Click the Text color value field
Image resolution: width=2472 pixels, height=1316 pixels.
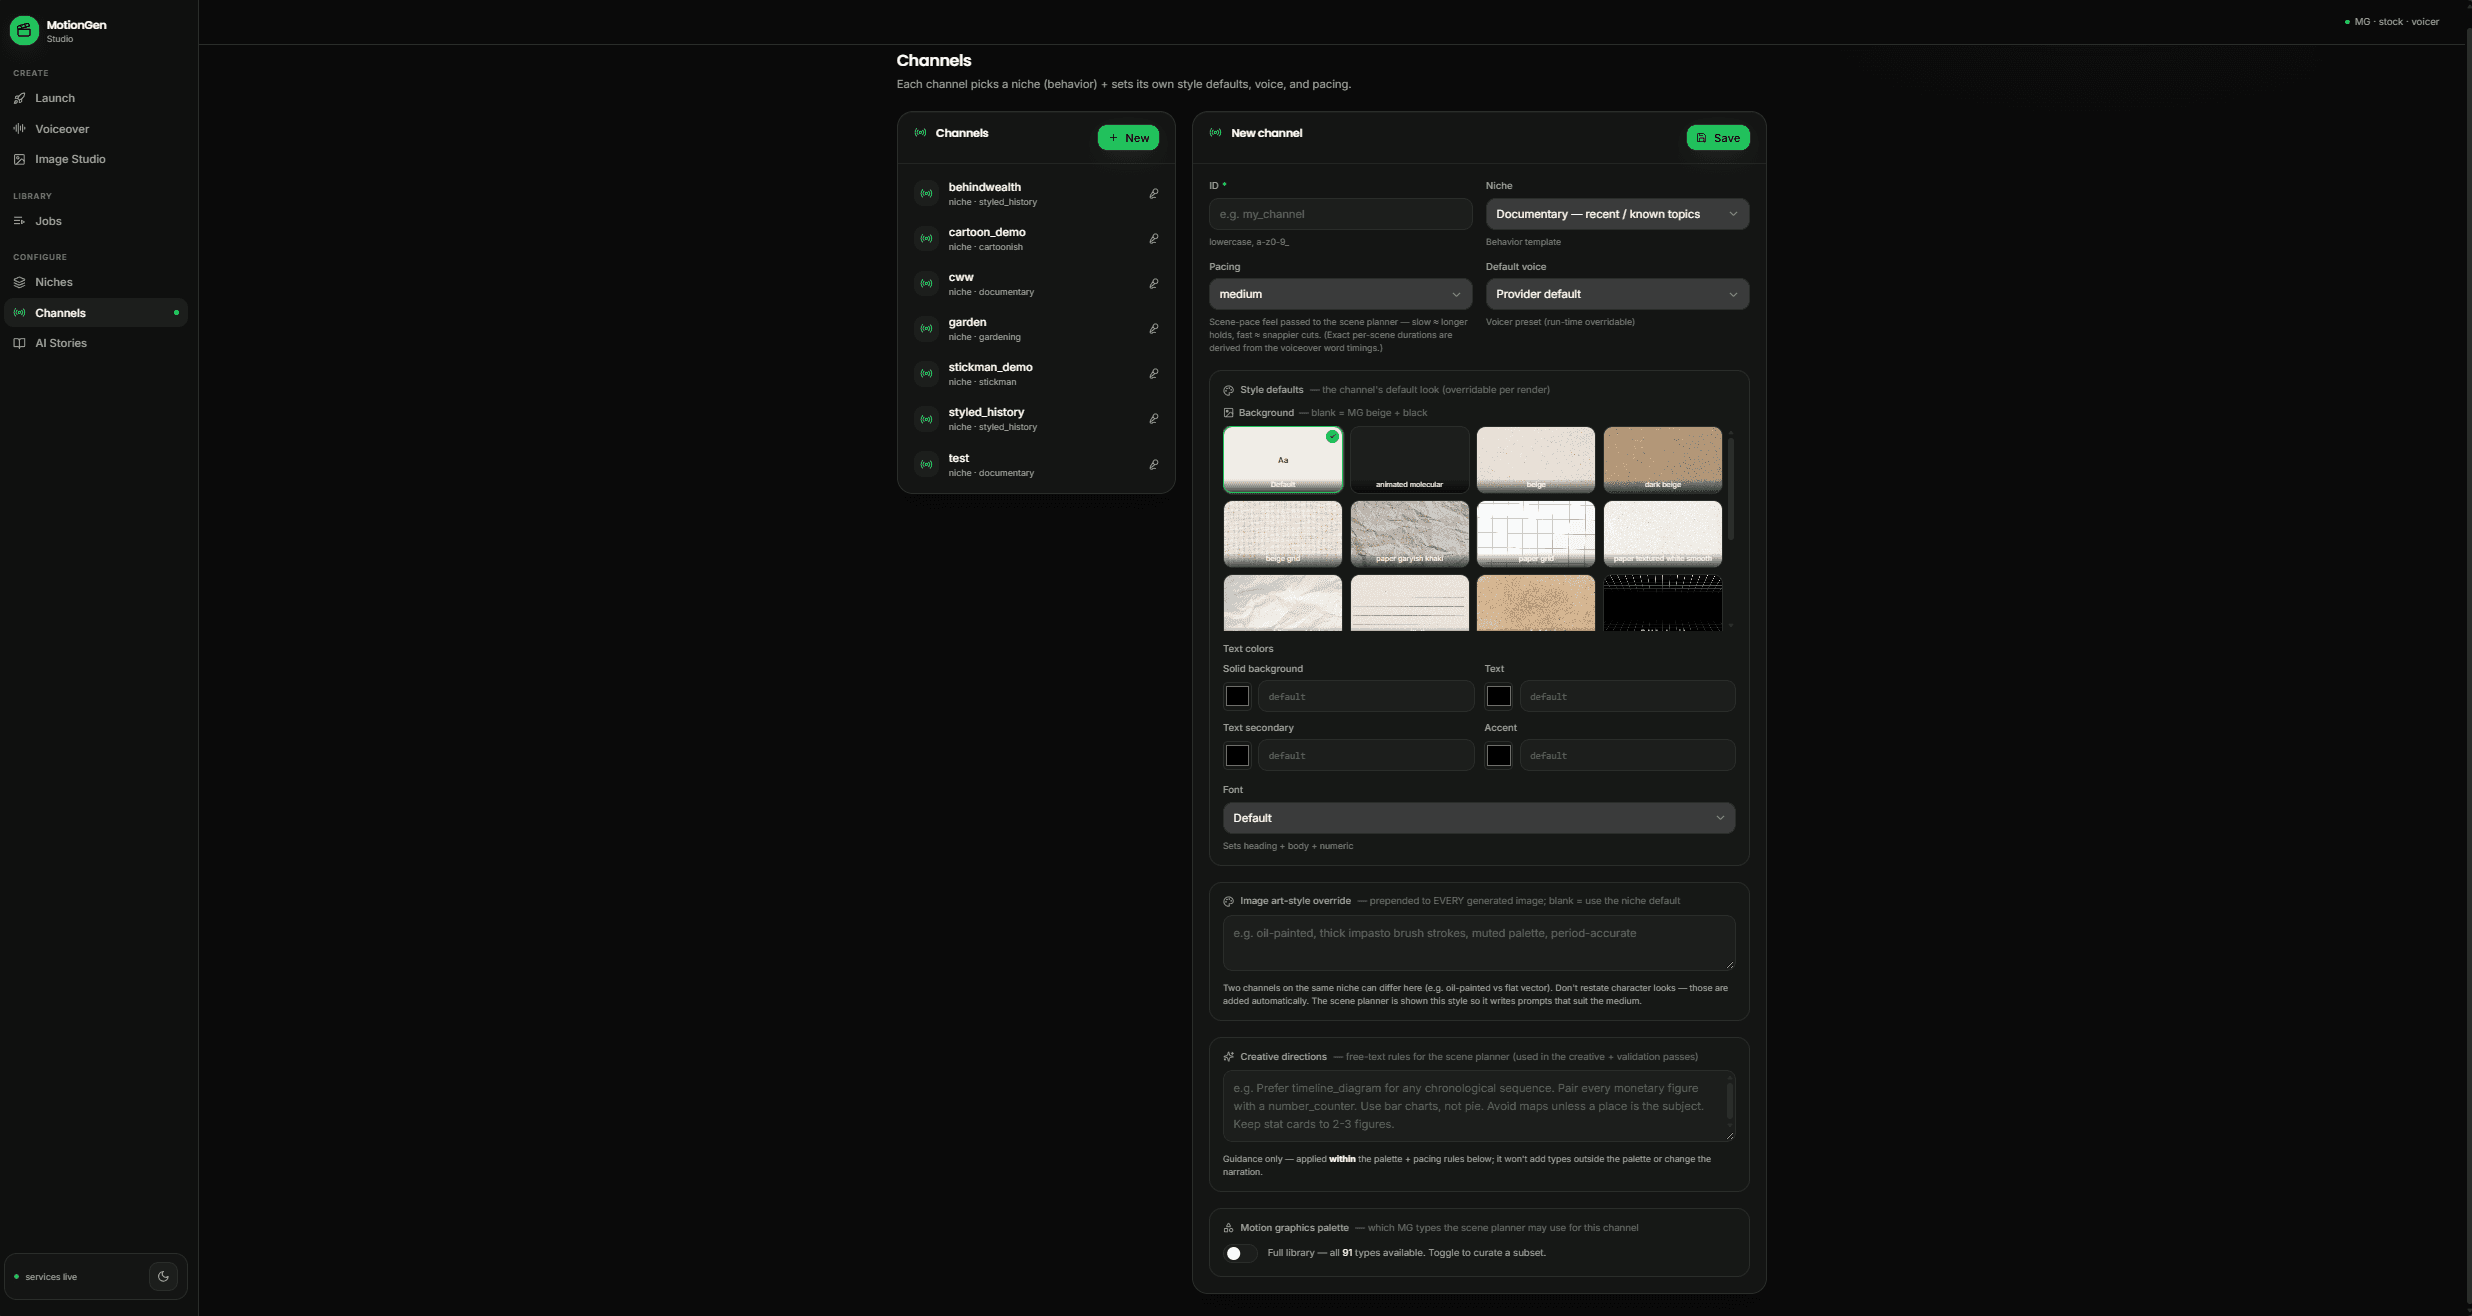coord(1627,696)
